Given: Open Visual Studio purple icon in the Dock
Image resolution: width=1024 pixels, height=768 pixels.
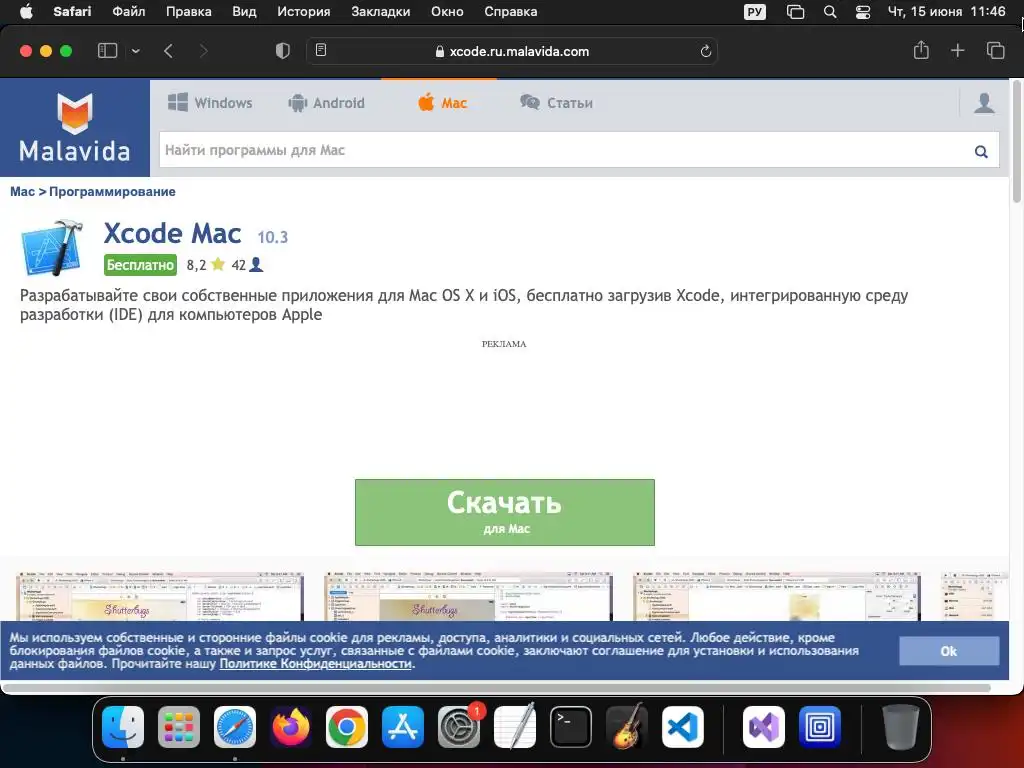Looking at the screenshot, I should pos(763,726).
